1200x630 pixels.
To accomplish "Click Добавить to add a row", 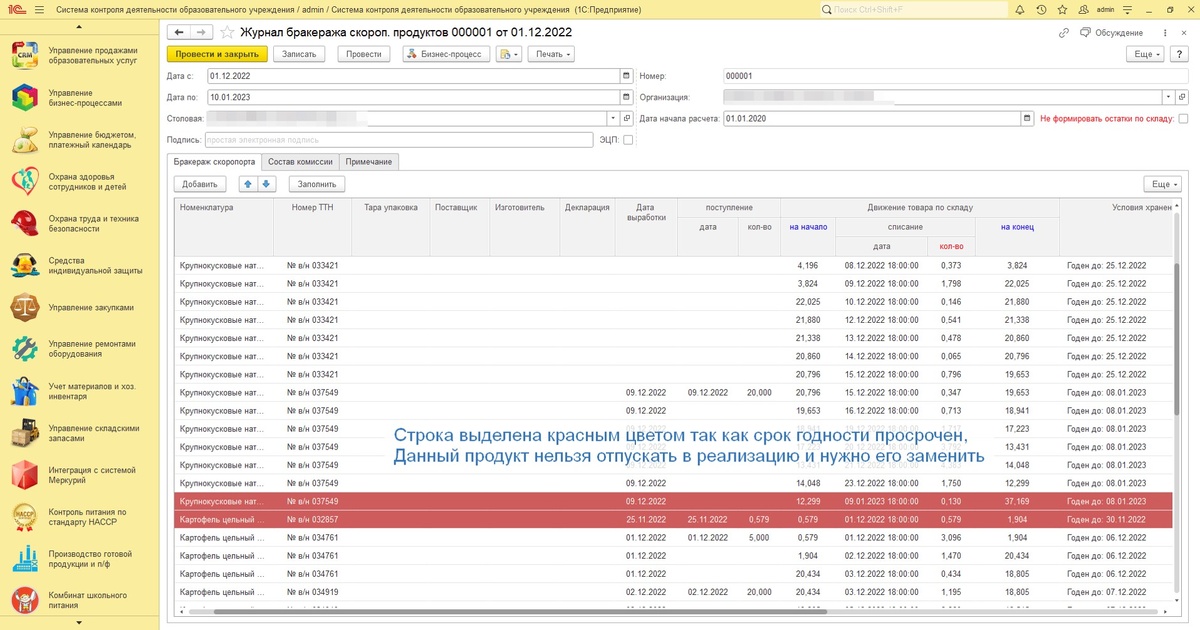I will (200, 184).
